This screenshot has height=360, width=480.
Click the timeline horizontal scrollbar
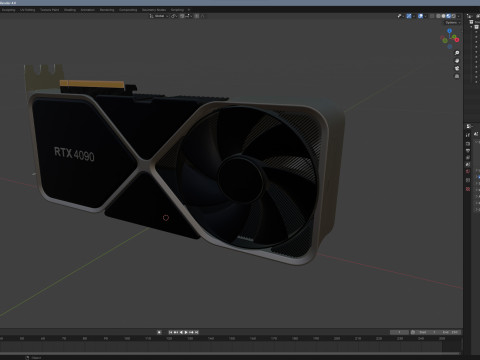pos(230,353)
